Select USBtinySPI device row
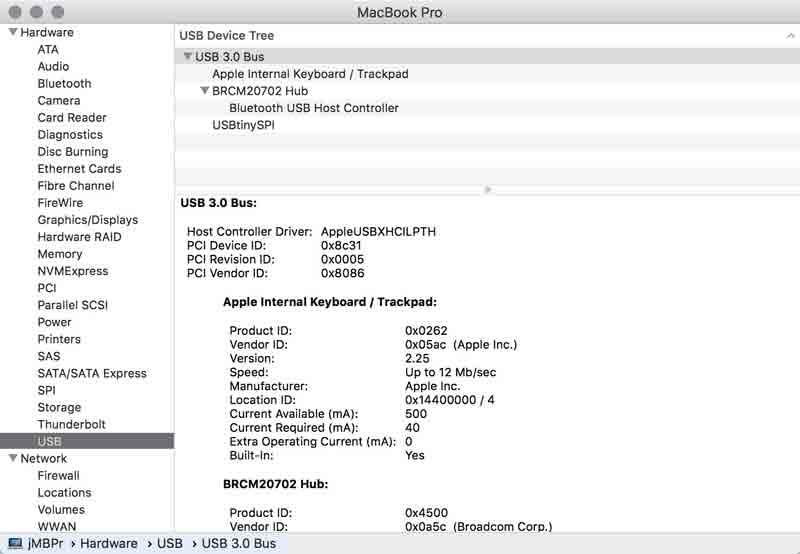800x554 pixels. click(x=487, y=125)
